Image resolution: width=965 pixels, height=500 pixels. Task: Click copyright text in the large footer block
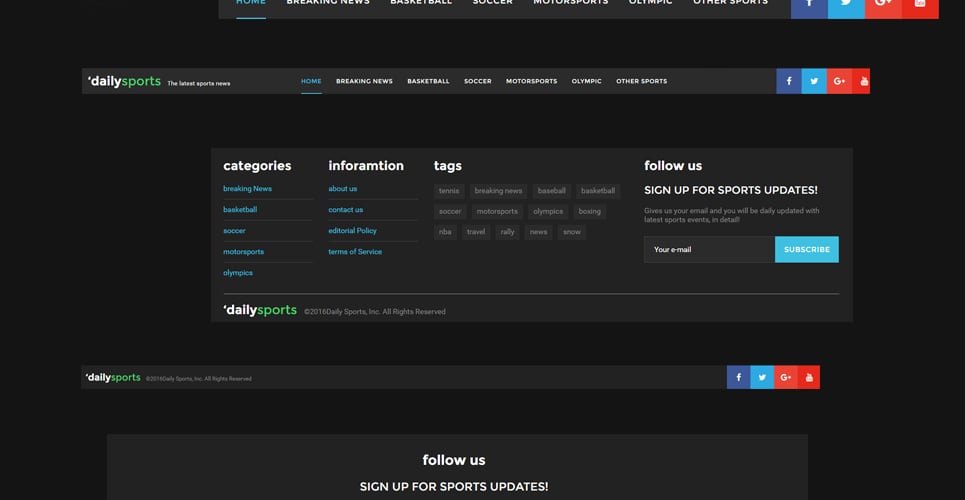pos(375,312)
